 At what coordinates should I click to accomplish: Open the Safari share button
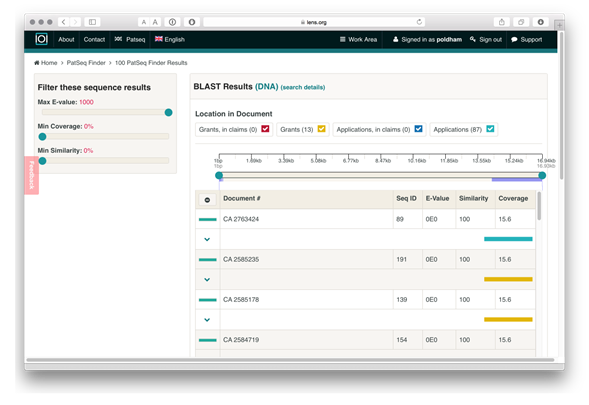[x=501, y=22]
